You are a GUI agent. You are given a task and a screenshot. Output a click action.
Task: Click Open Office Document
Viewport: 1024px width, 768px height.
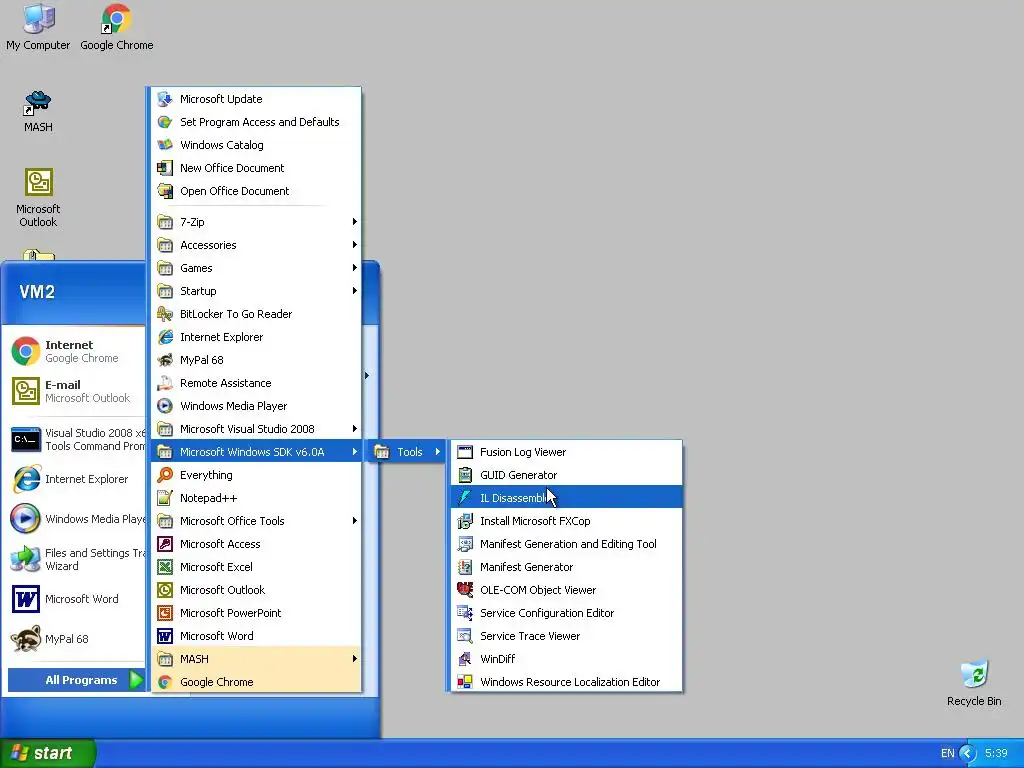pos(256,191)
